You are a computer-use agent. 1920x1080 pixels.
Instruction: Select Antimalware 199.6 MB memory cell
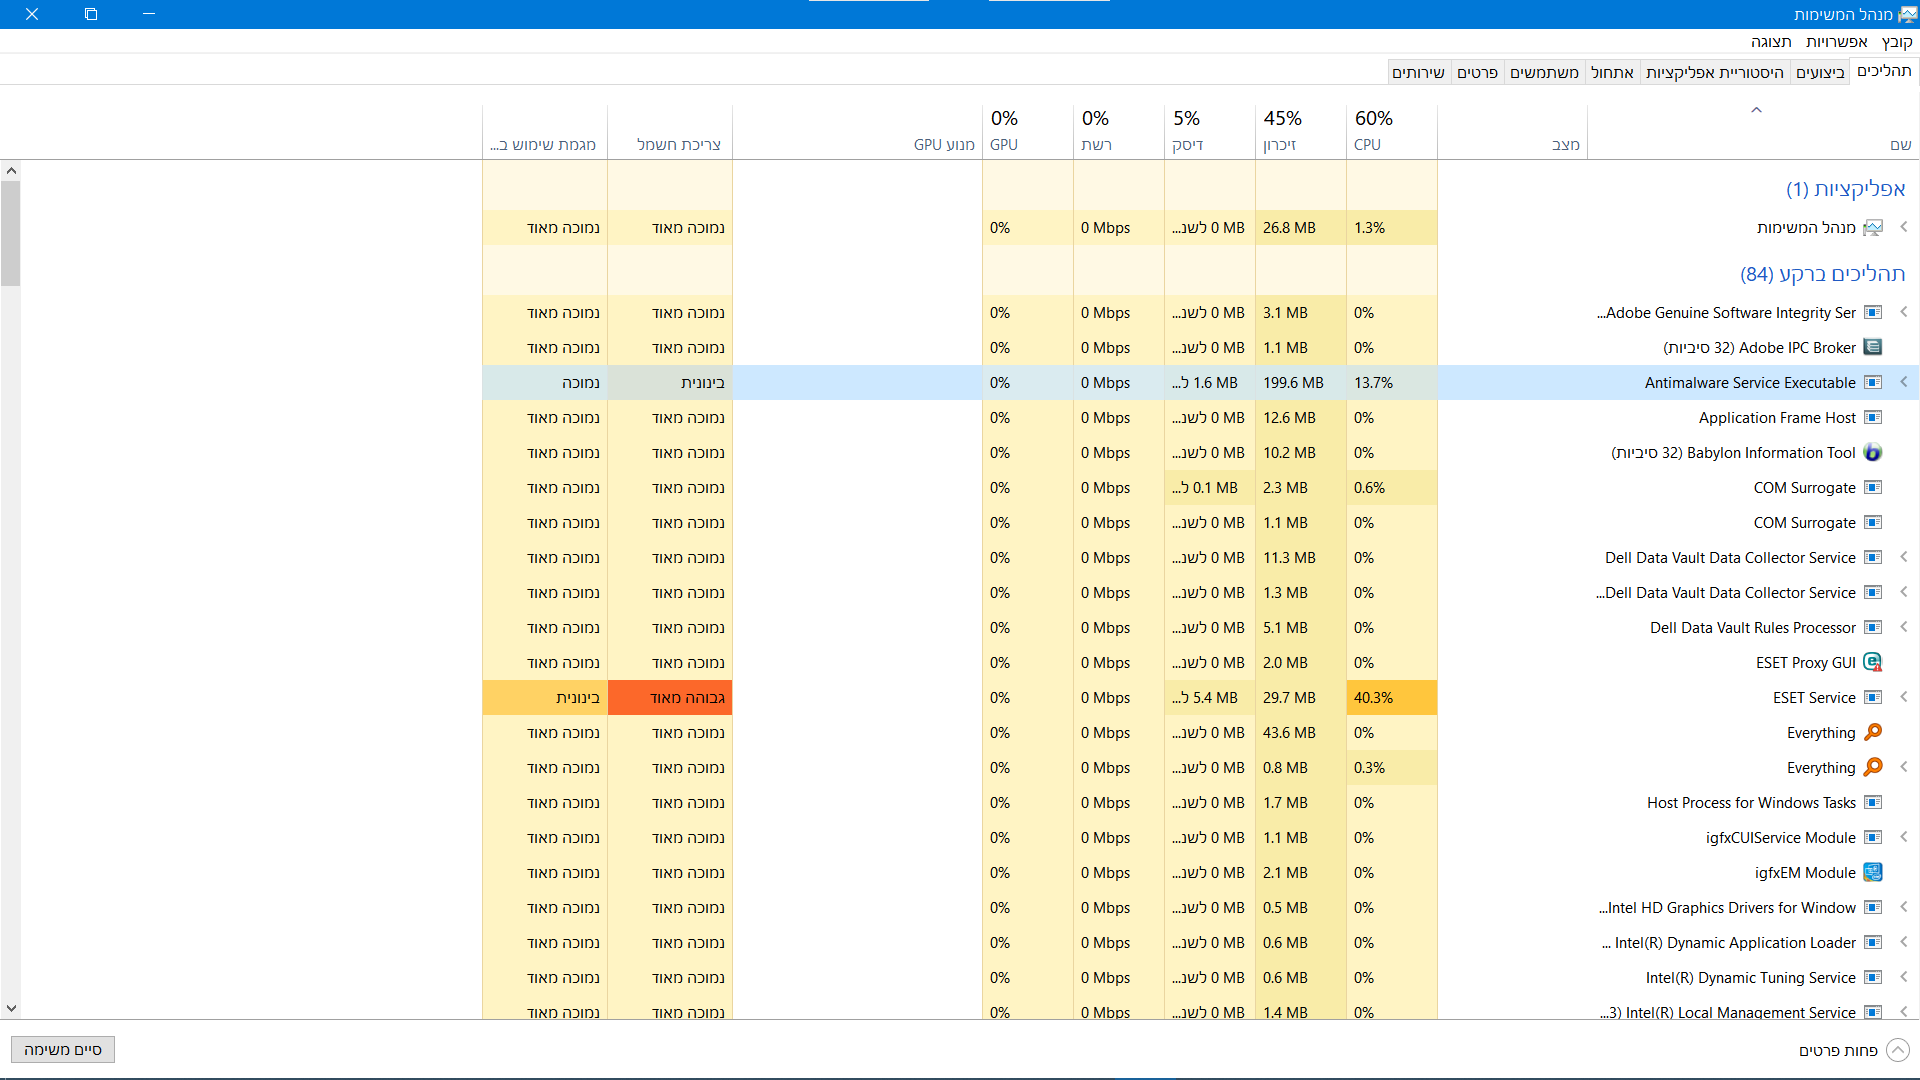pyautogui.click(x=1300, y=383)
